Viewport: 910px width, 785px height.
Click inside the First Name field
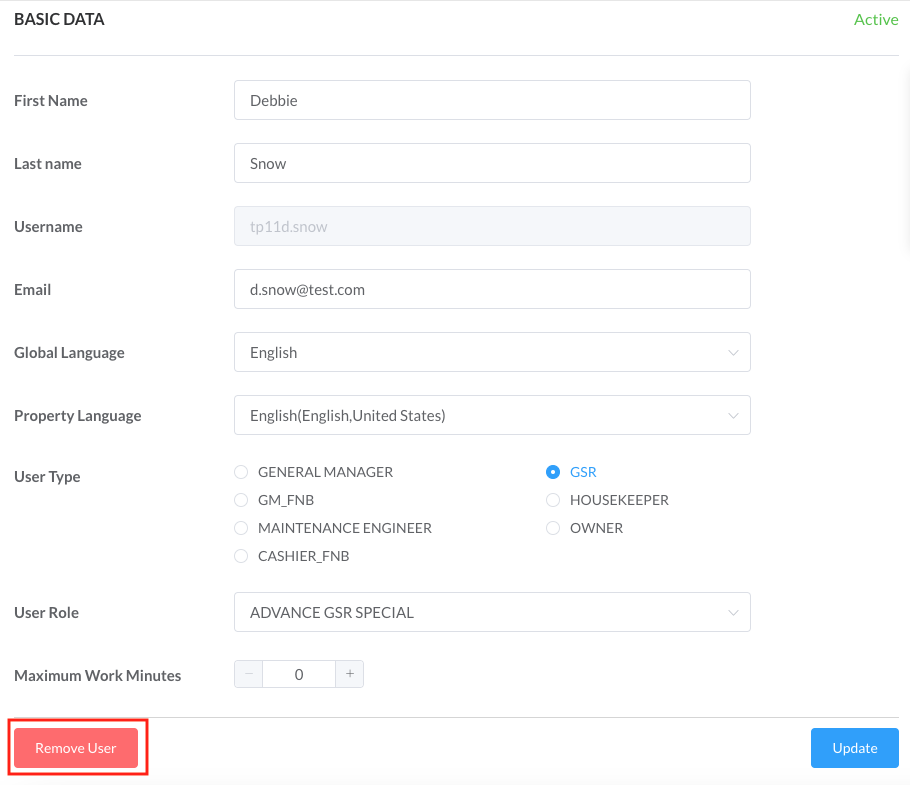click(492, 100)
